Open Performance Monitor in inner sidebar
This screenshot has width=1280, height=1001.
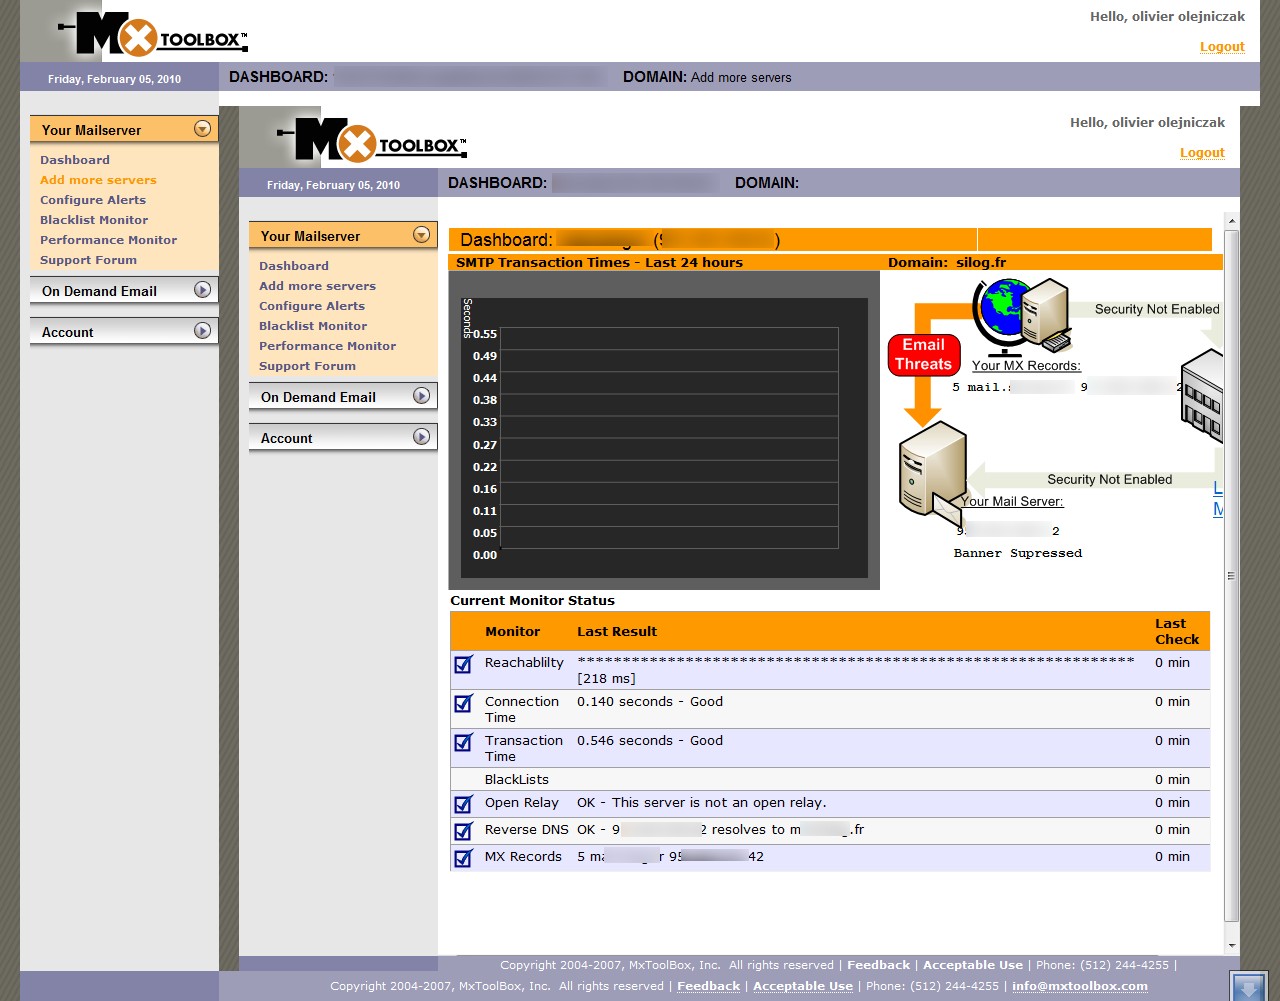point(327,346)
